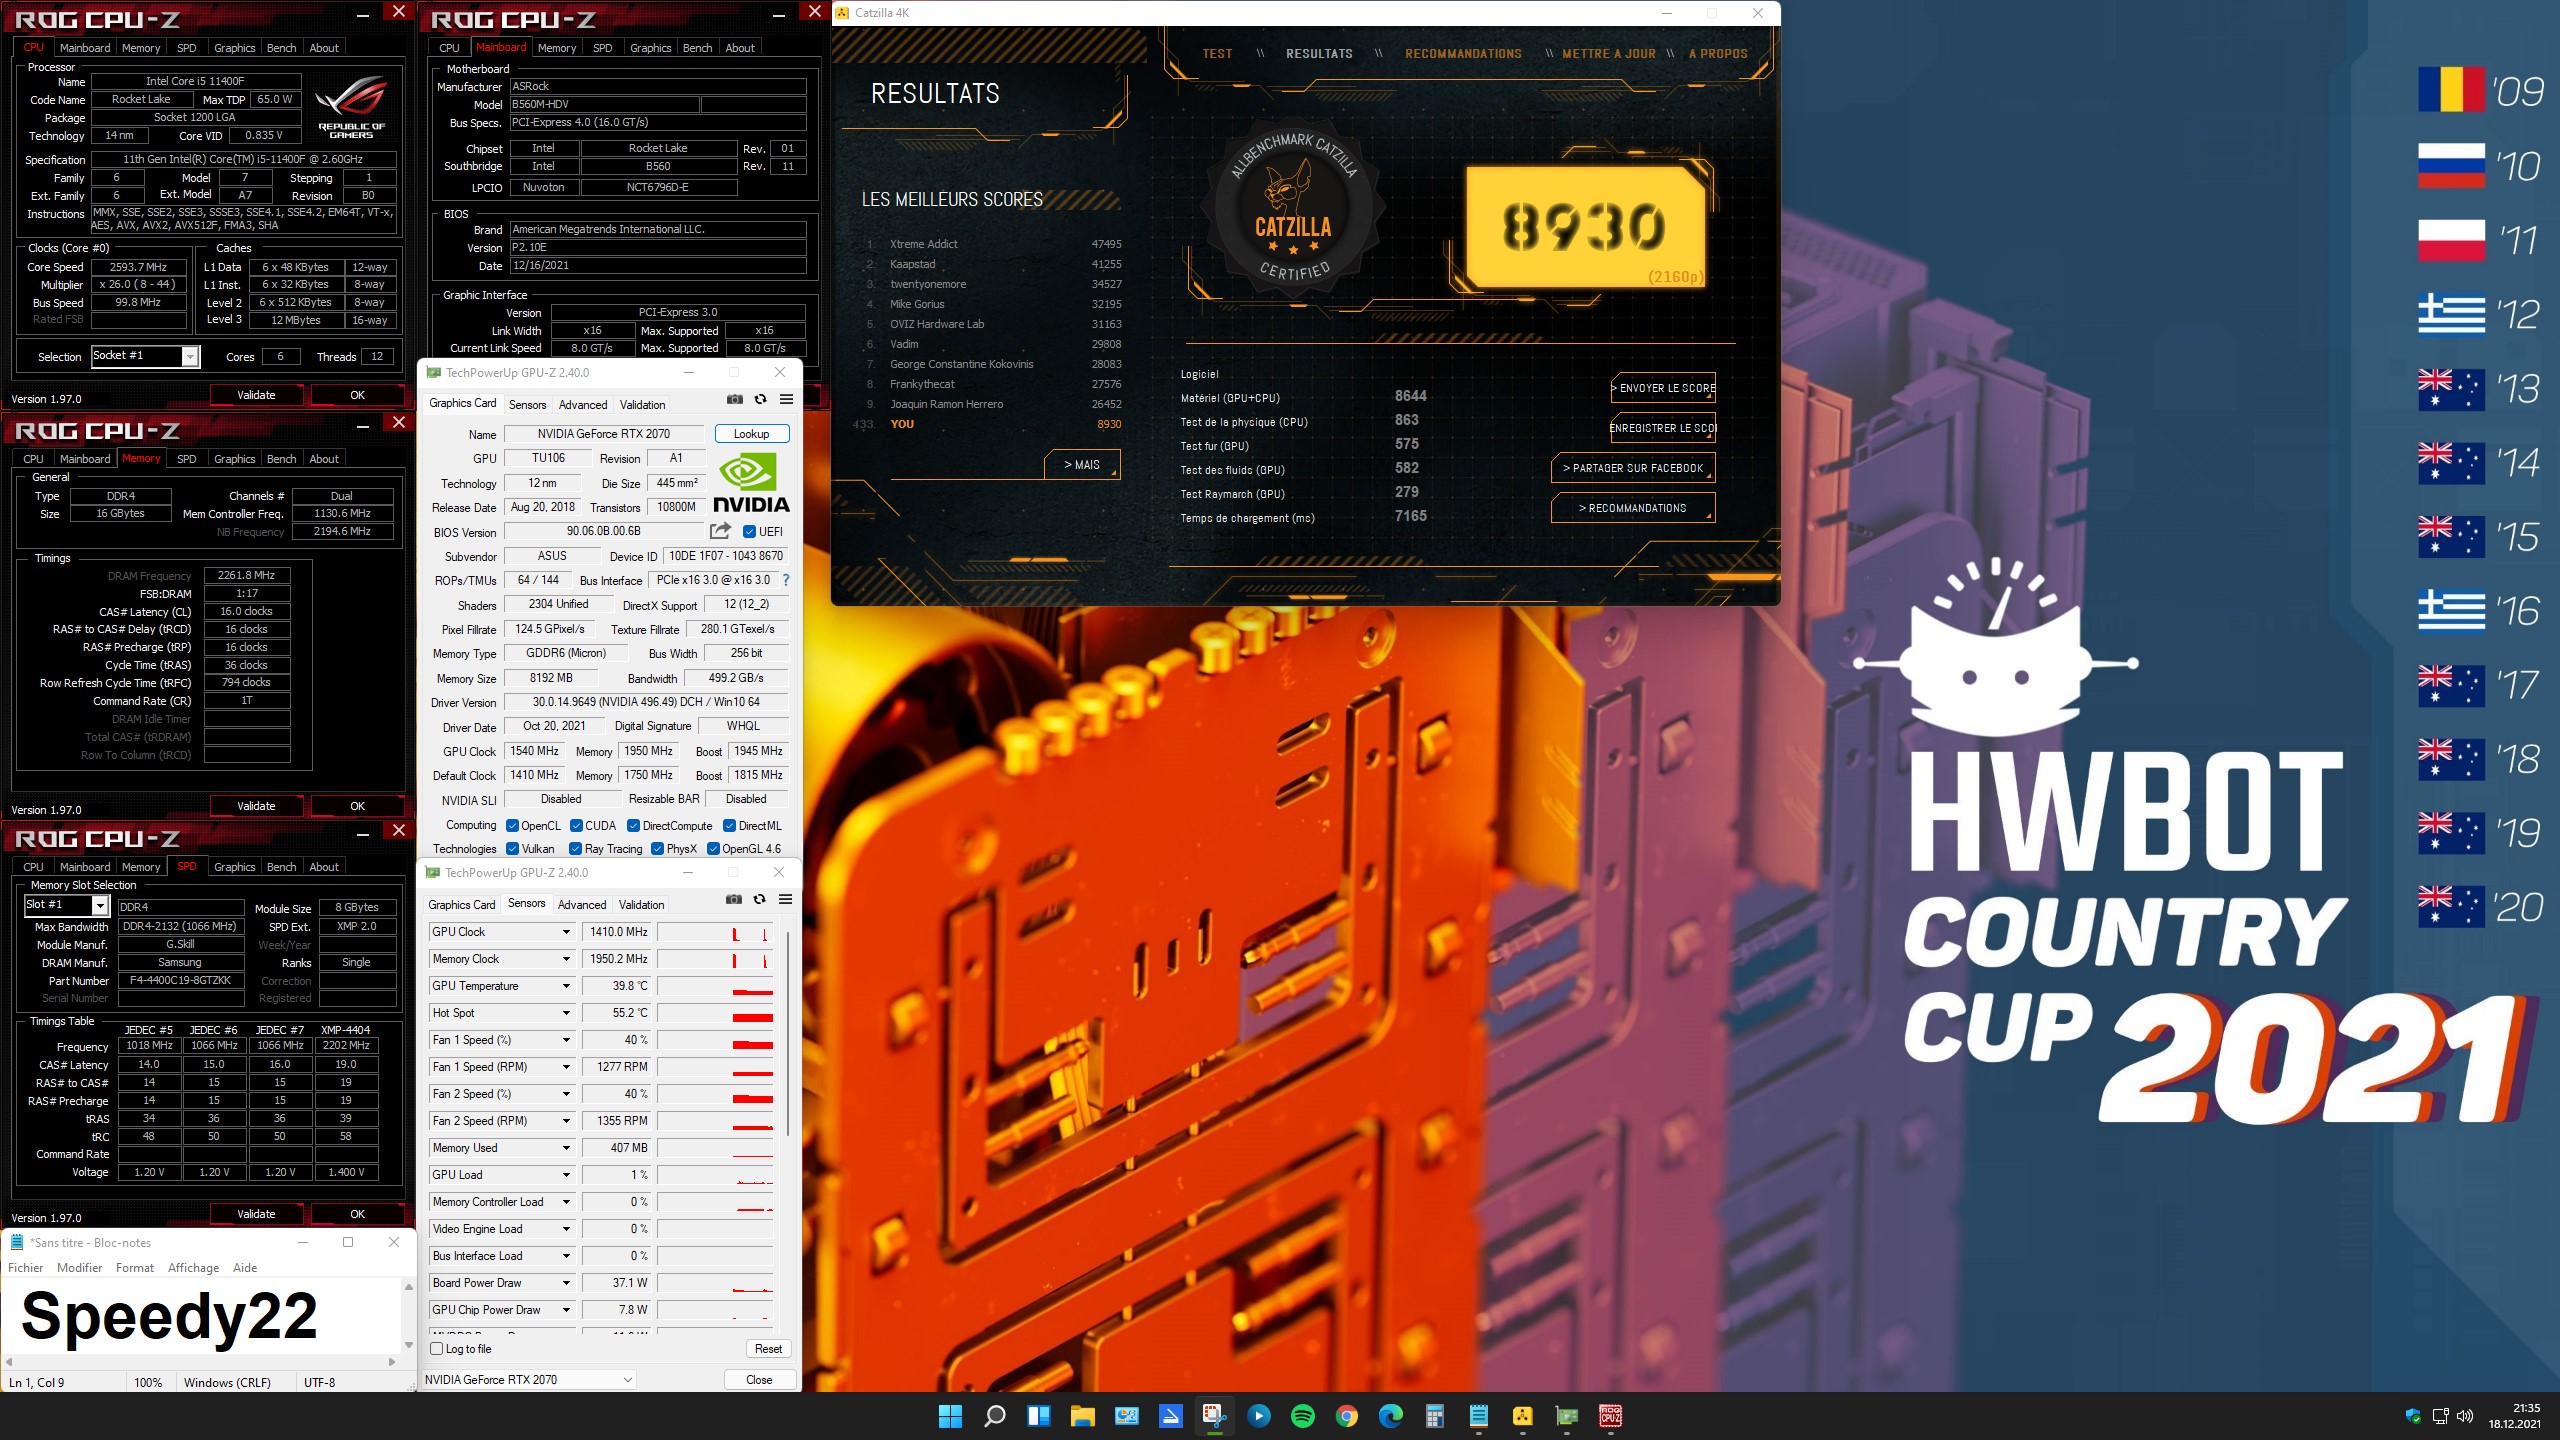Image resolution: width=2560 pixels, height=1440 pixels.
Task: Open File Explorer from the taskbar
Action: tap(1082, 1416)
